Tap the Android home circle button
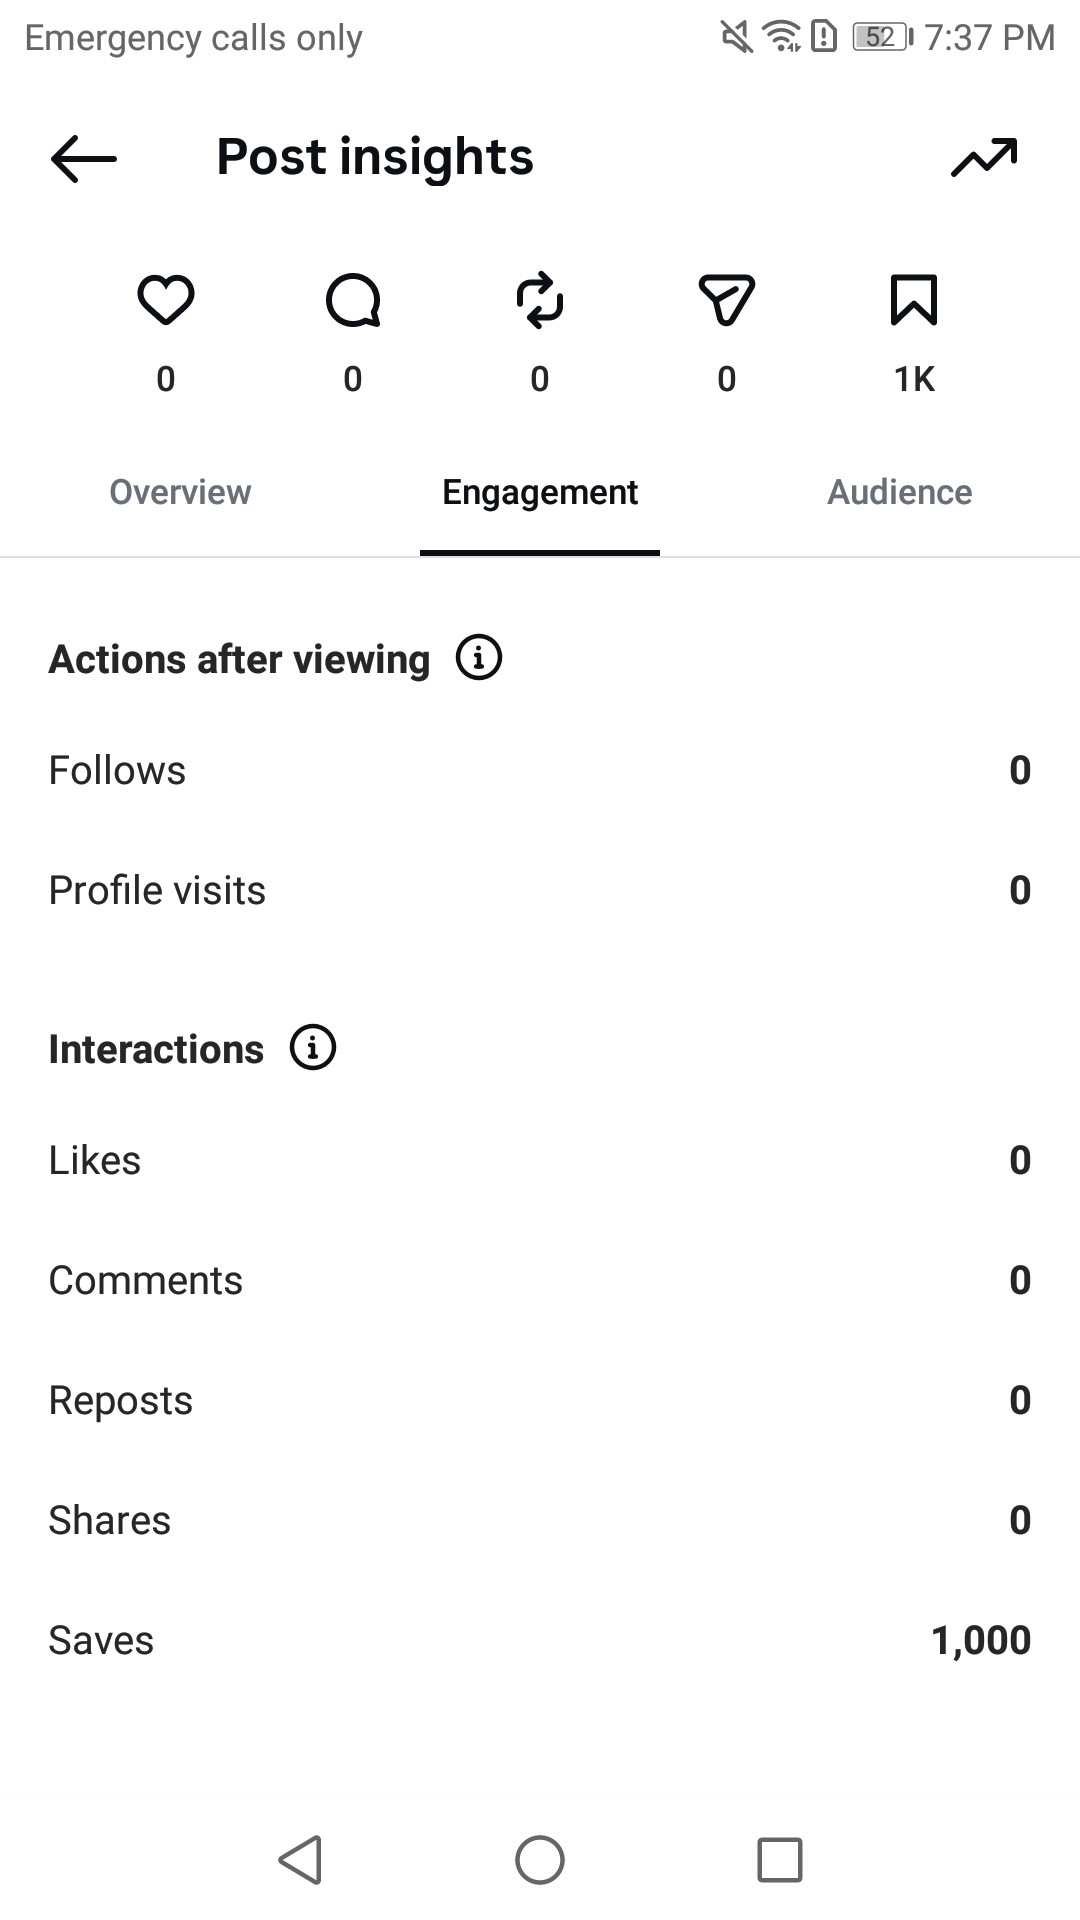Screen dimensions: 1080x1920 pos(540,1860)
